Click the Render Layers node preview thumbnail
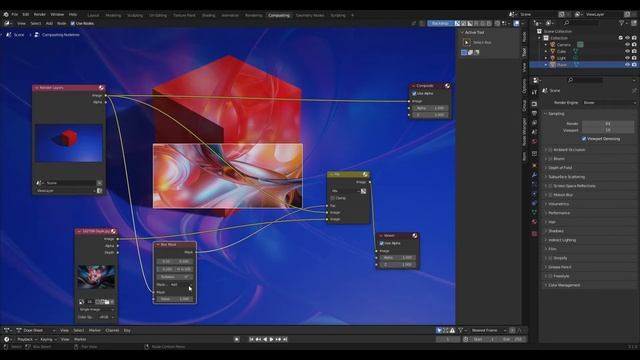Viewport: 640px width, 360px height. tap(69, 143)
